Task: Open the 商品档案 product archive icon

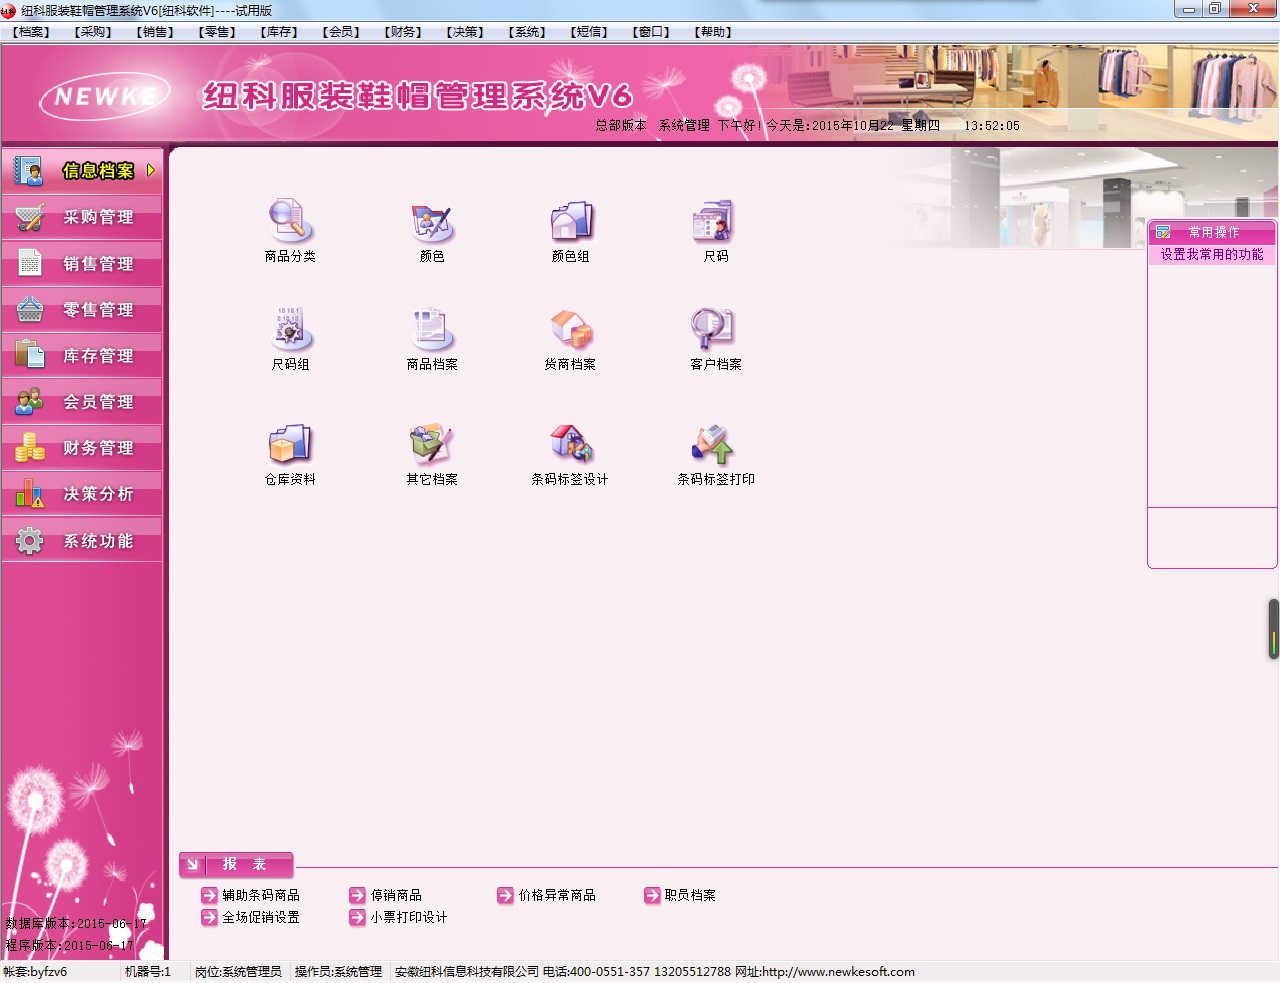Action: point(432,330)
